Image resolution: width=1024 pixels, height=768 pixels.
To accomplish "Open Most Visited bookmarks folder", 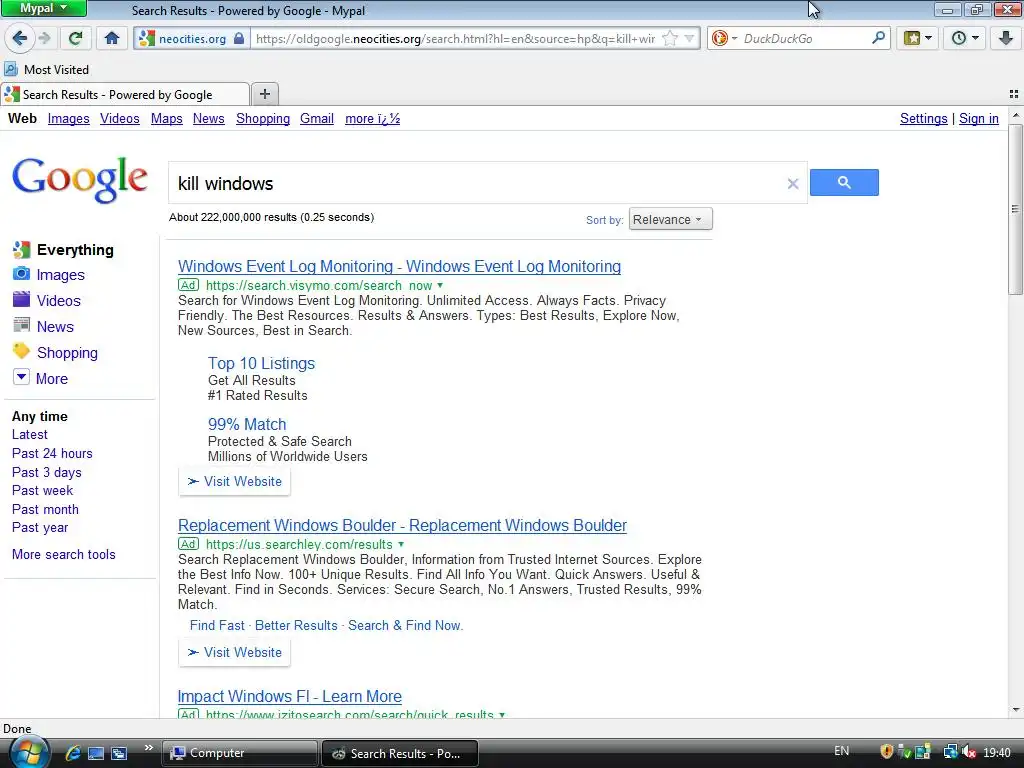I will click(x=46, y=69).
